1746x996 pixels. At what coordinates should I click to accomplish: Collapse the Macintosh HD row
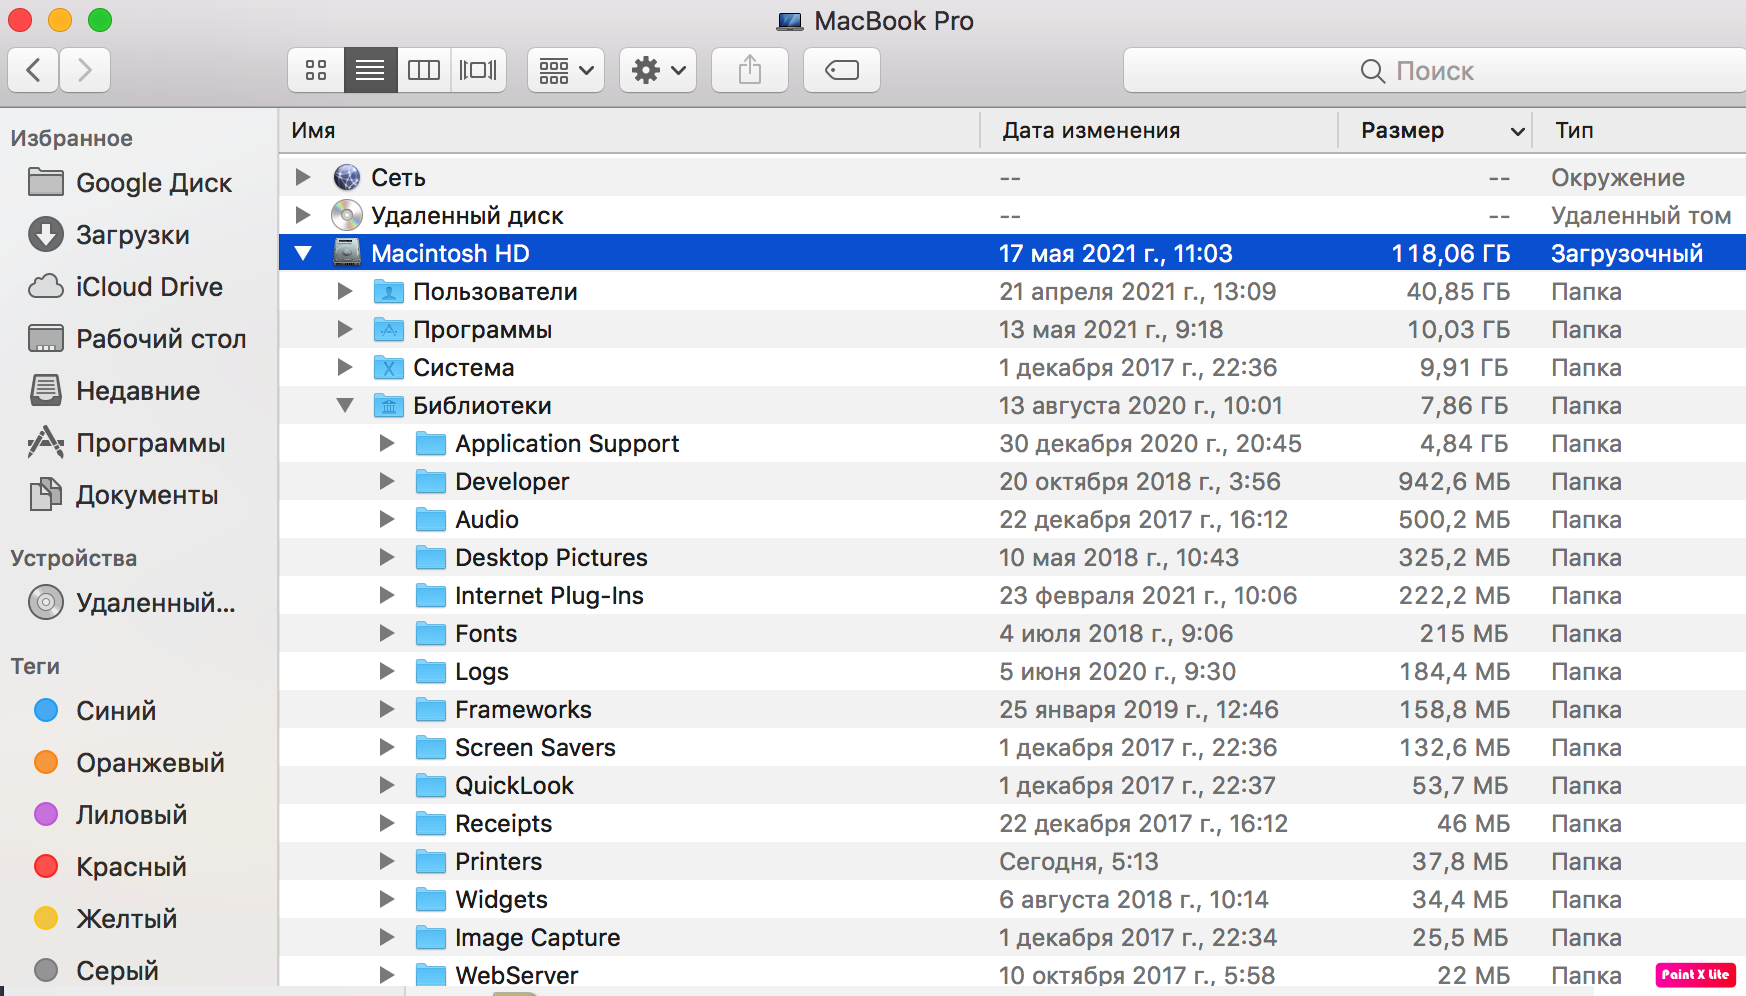[x=303, y=254]
